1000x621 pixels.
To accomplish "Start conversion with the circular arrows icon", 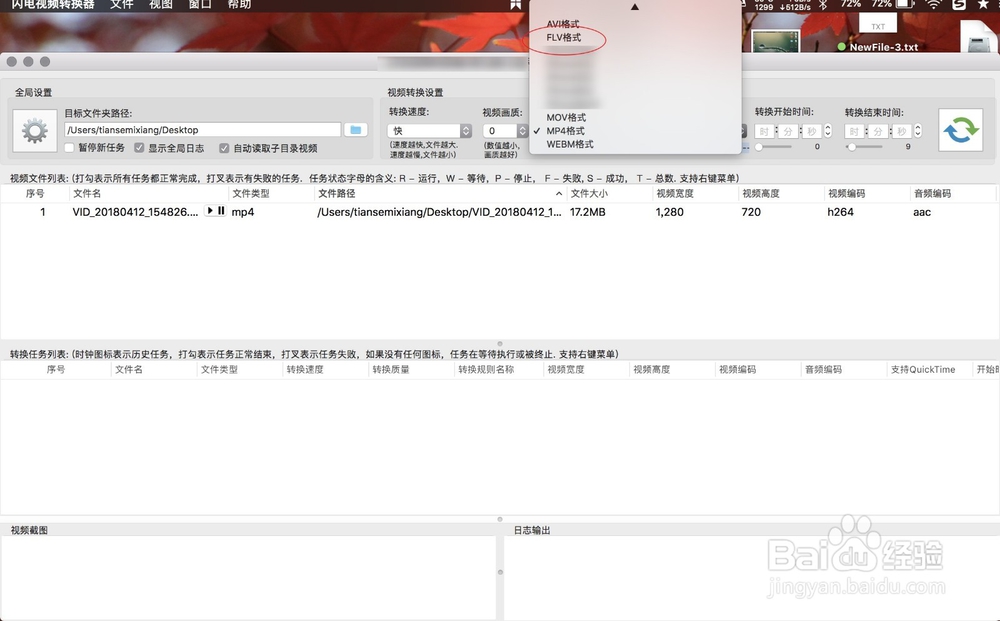I will point(961,128).
